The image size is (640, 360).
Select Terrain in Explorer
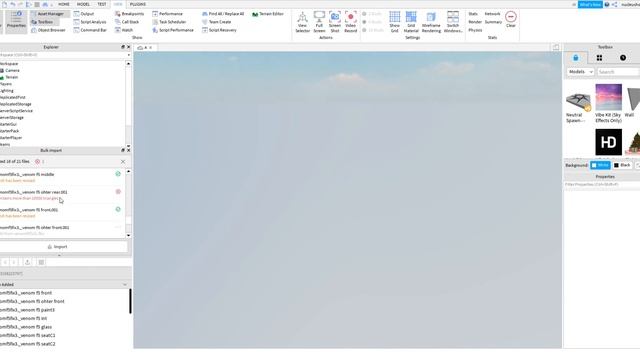click(x=11, y=77)
